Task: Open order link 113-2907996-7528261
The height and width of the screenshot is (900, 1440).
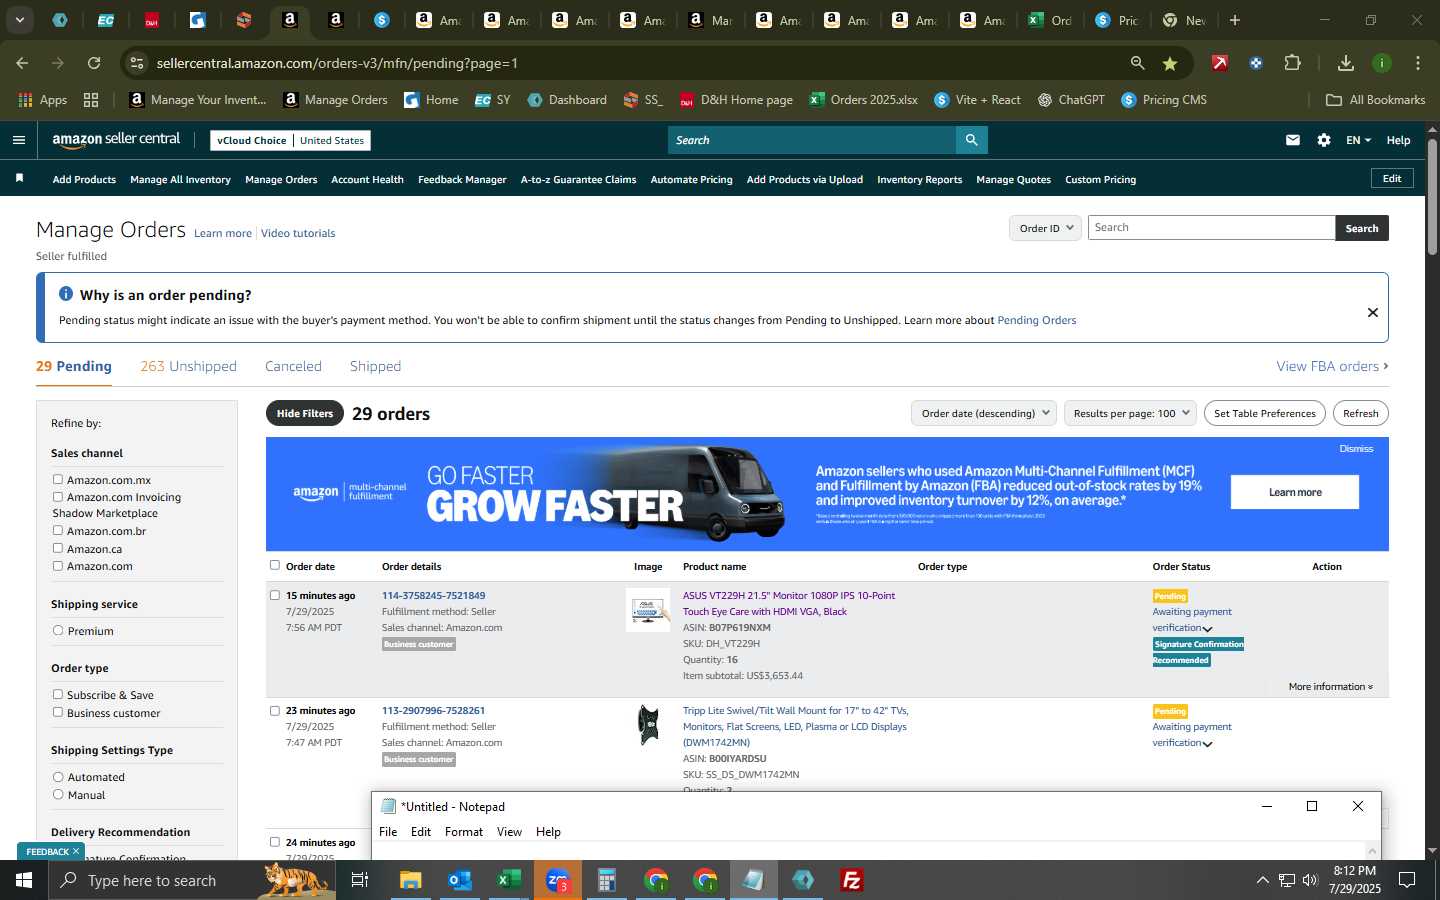Action: point(433,711)
